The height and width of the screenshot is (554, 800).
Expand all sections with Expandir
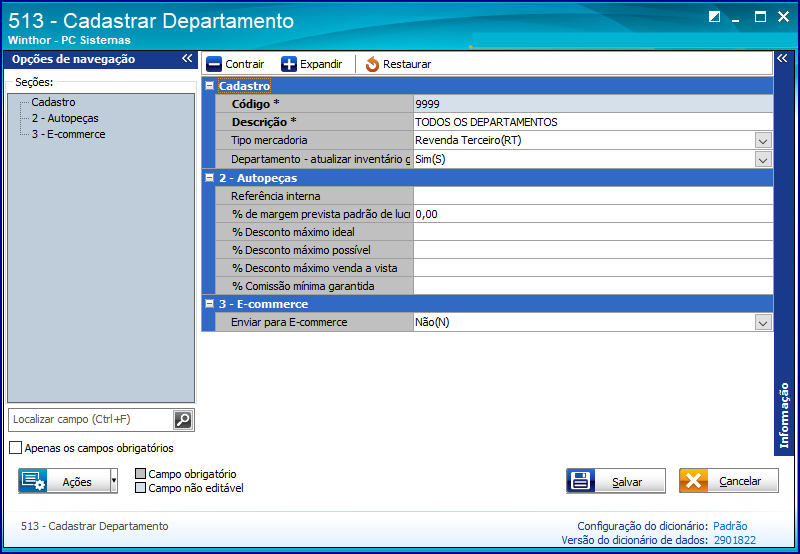[312, 64]
